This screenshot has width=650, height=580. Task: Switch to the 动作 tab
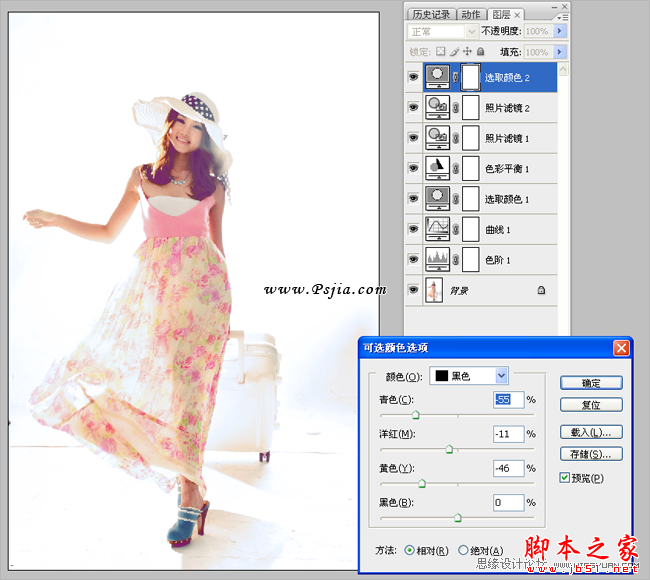(471, 15)
